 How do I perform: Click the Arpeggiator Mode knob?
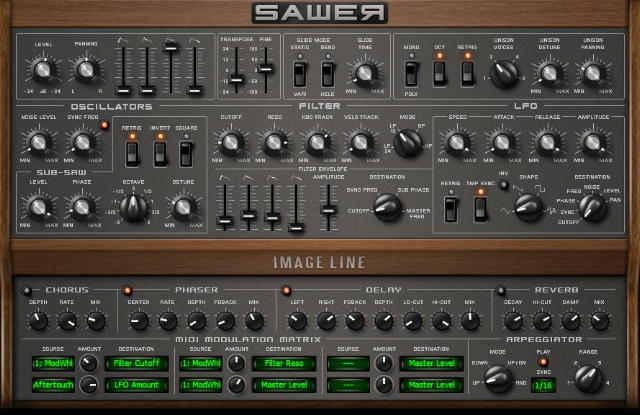pos(498,378)
